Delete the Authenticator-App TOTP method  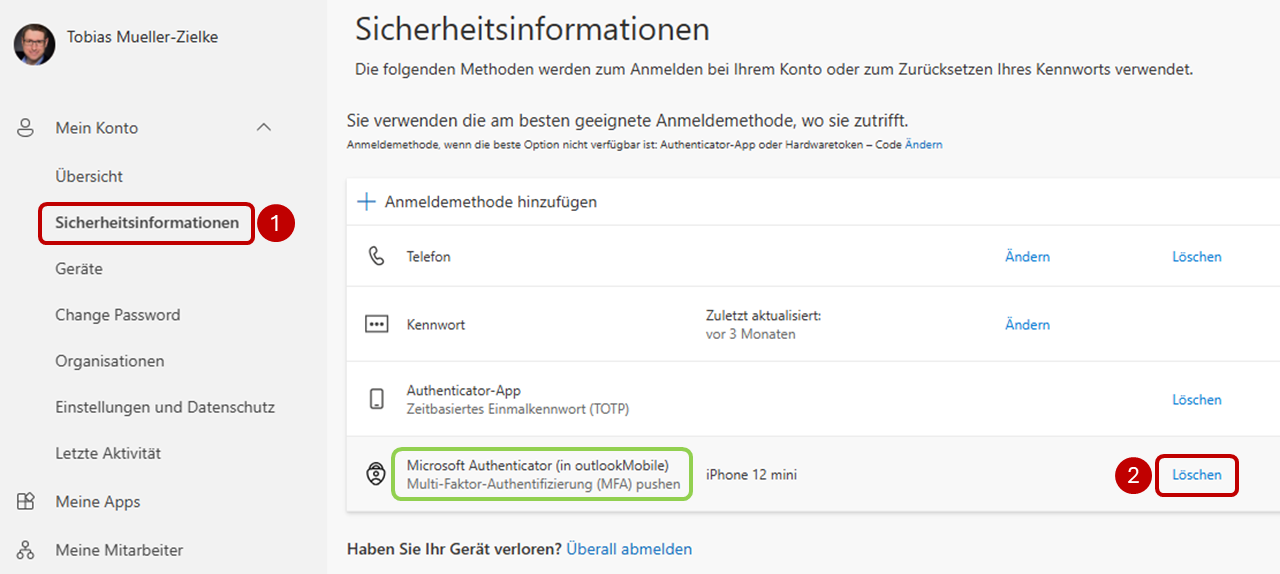pyautogui.click(x=1197, y=400)
